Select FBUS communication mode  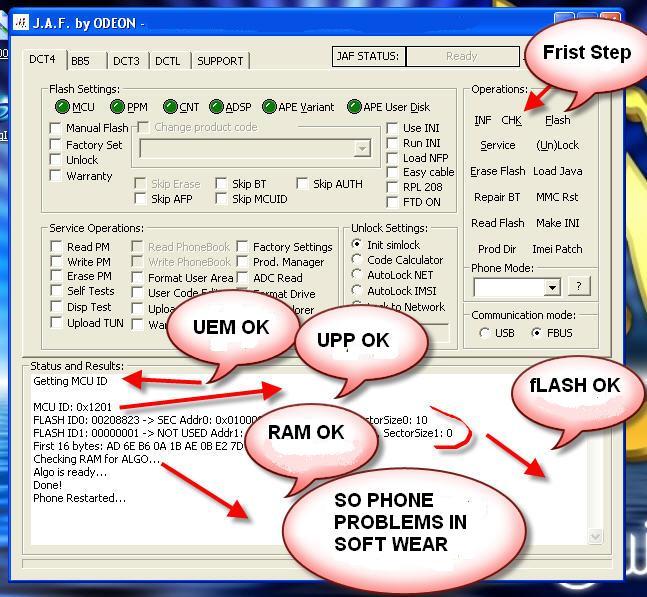pyautogui.click(x=536, y=333)
